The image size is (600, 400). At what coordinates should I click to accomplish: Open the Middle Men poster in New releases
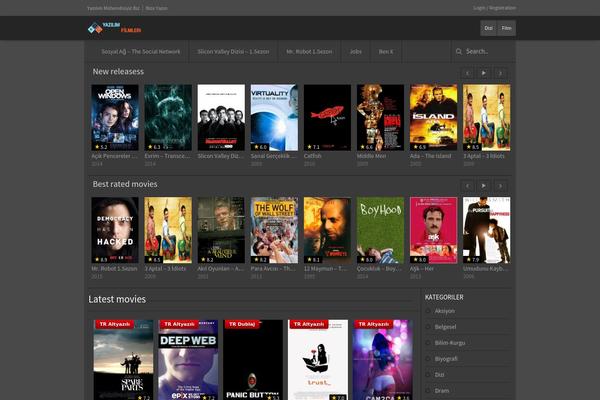point(380,118)
